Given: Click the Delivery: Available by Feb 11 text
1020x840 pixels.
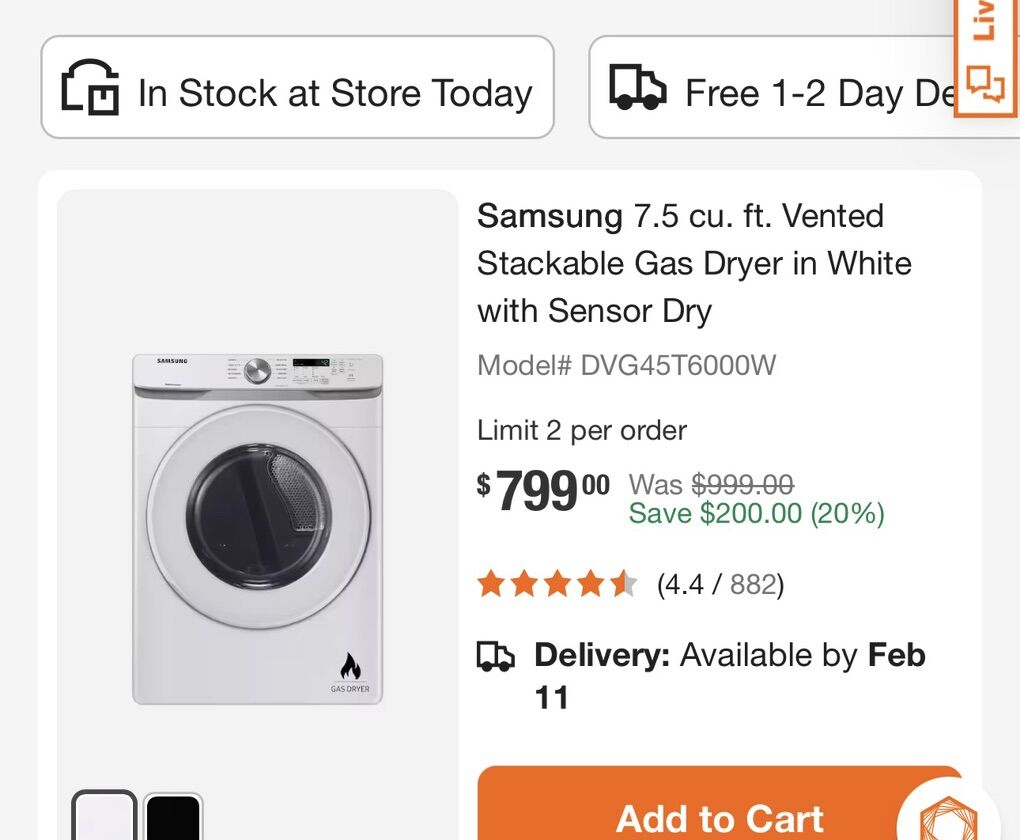Looking at the screenshot, I should pos(730,676).
